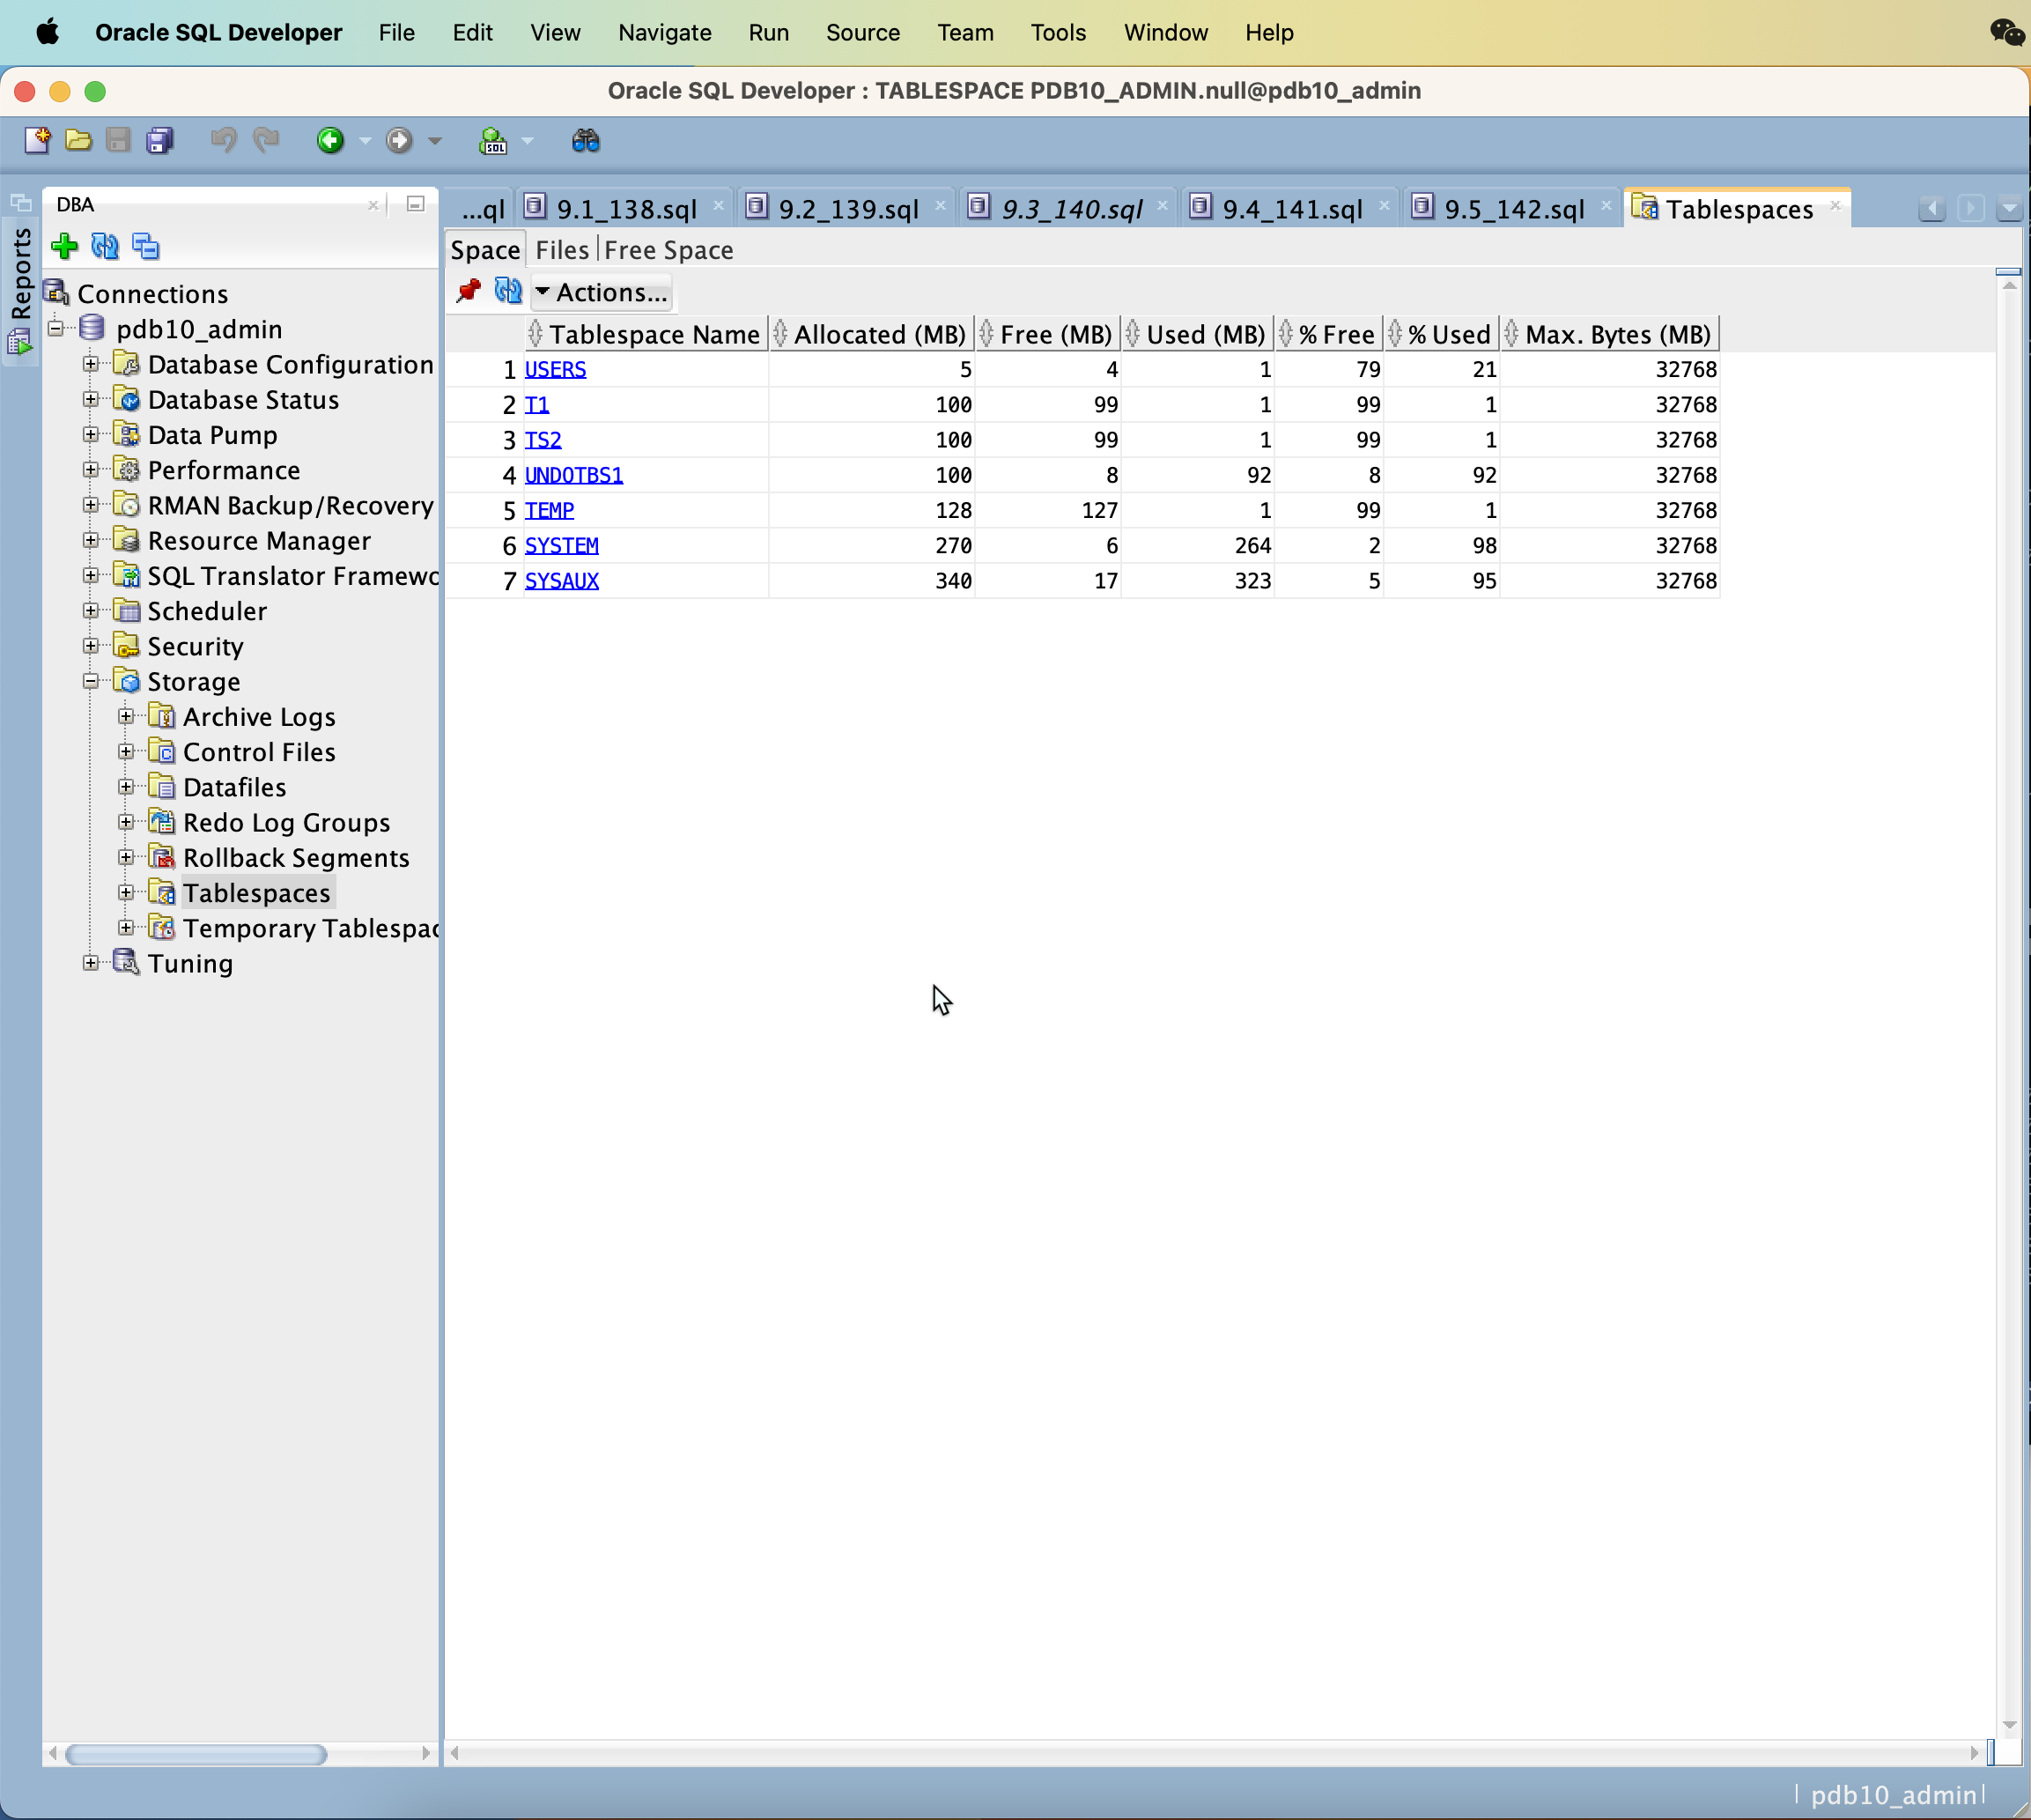
Task: Collapse the Storage tree node
Action: [91, 681]
